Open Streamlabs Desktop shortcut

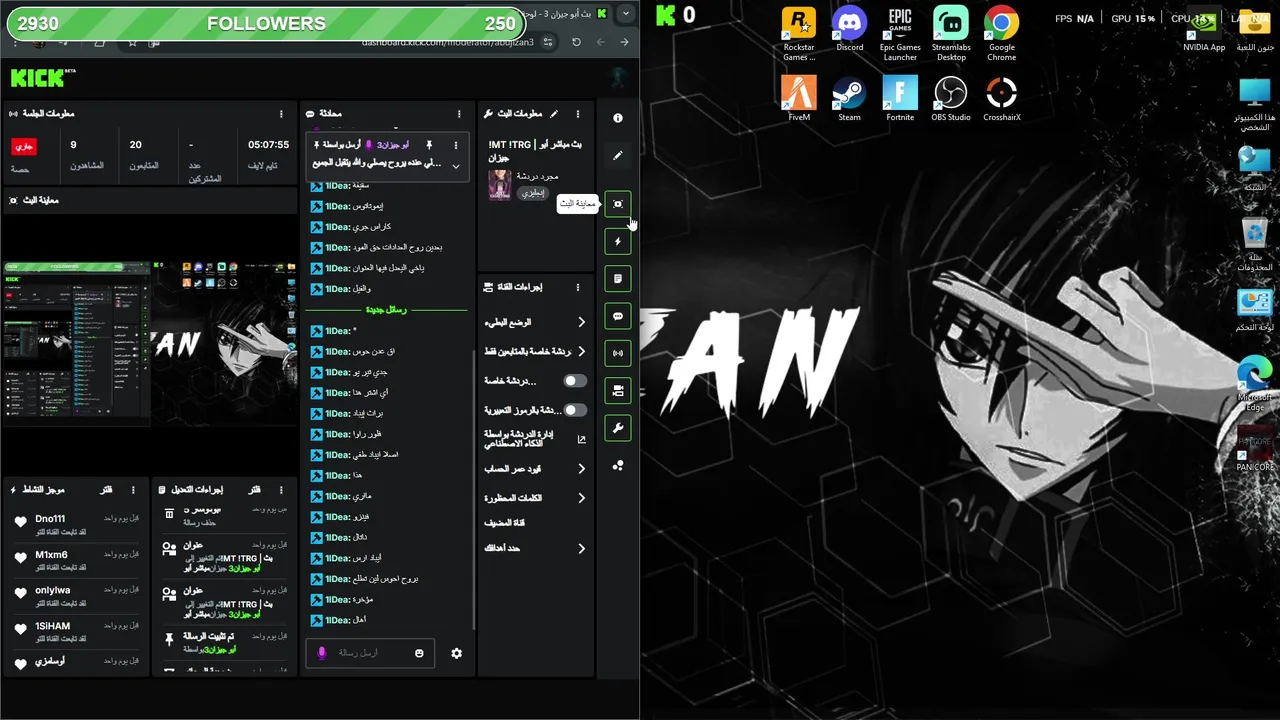951,33
